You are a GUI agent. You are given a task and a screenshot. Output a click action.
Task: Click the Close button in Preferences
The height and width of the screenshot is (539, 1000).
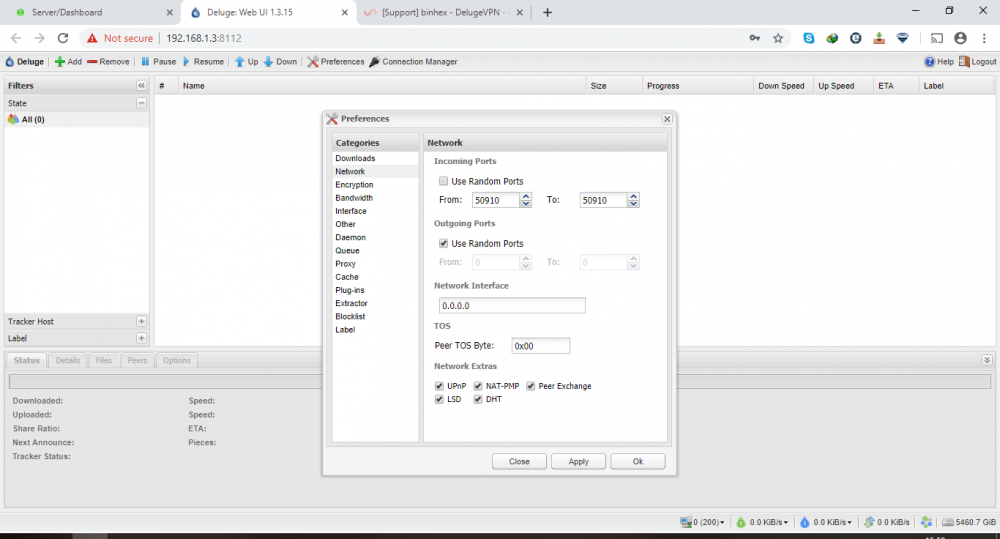519,461
